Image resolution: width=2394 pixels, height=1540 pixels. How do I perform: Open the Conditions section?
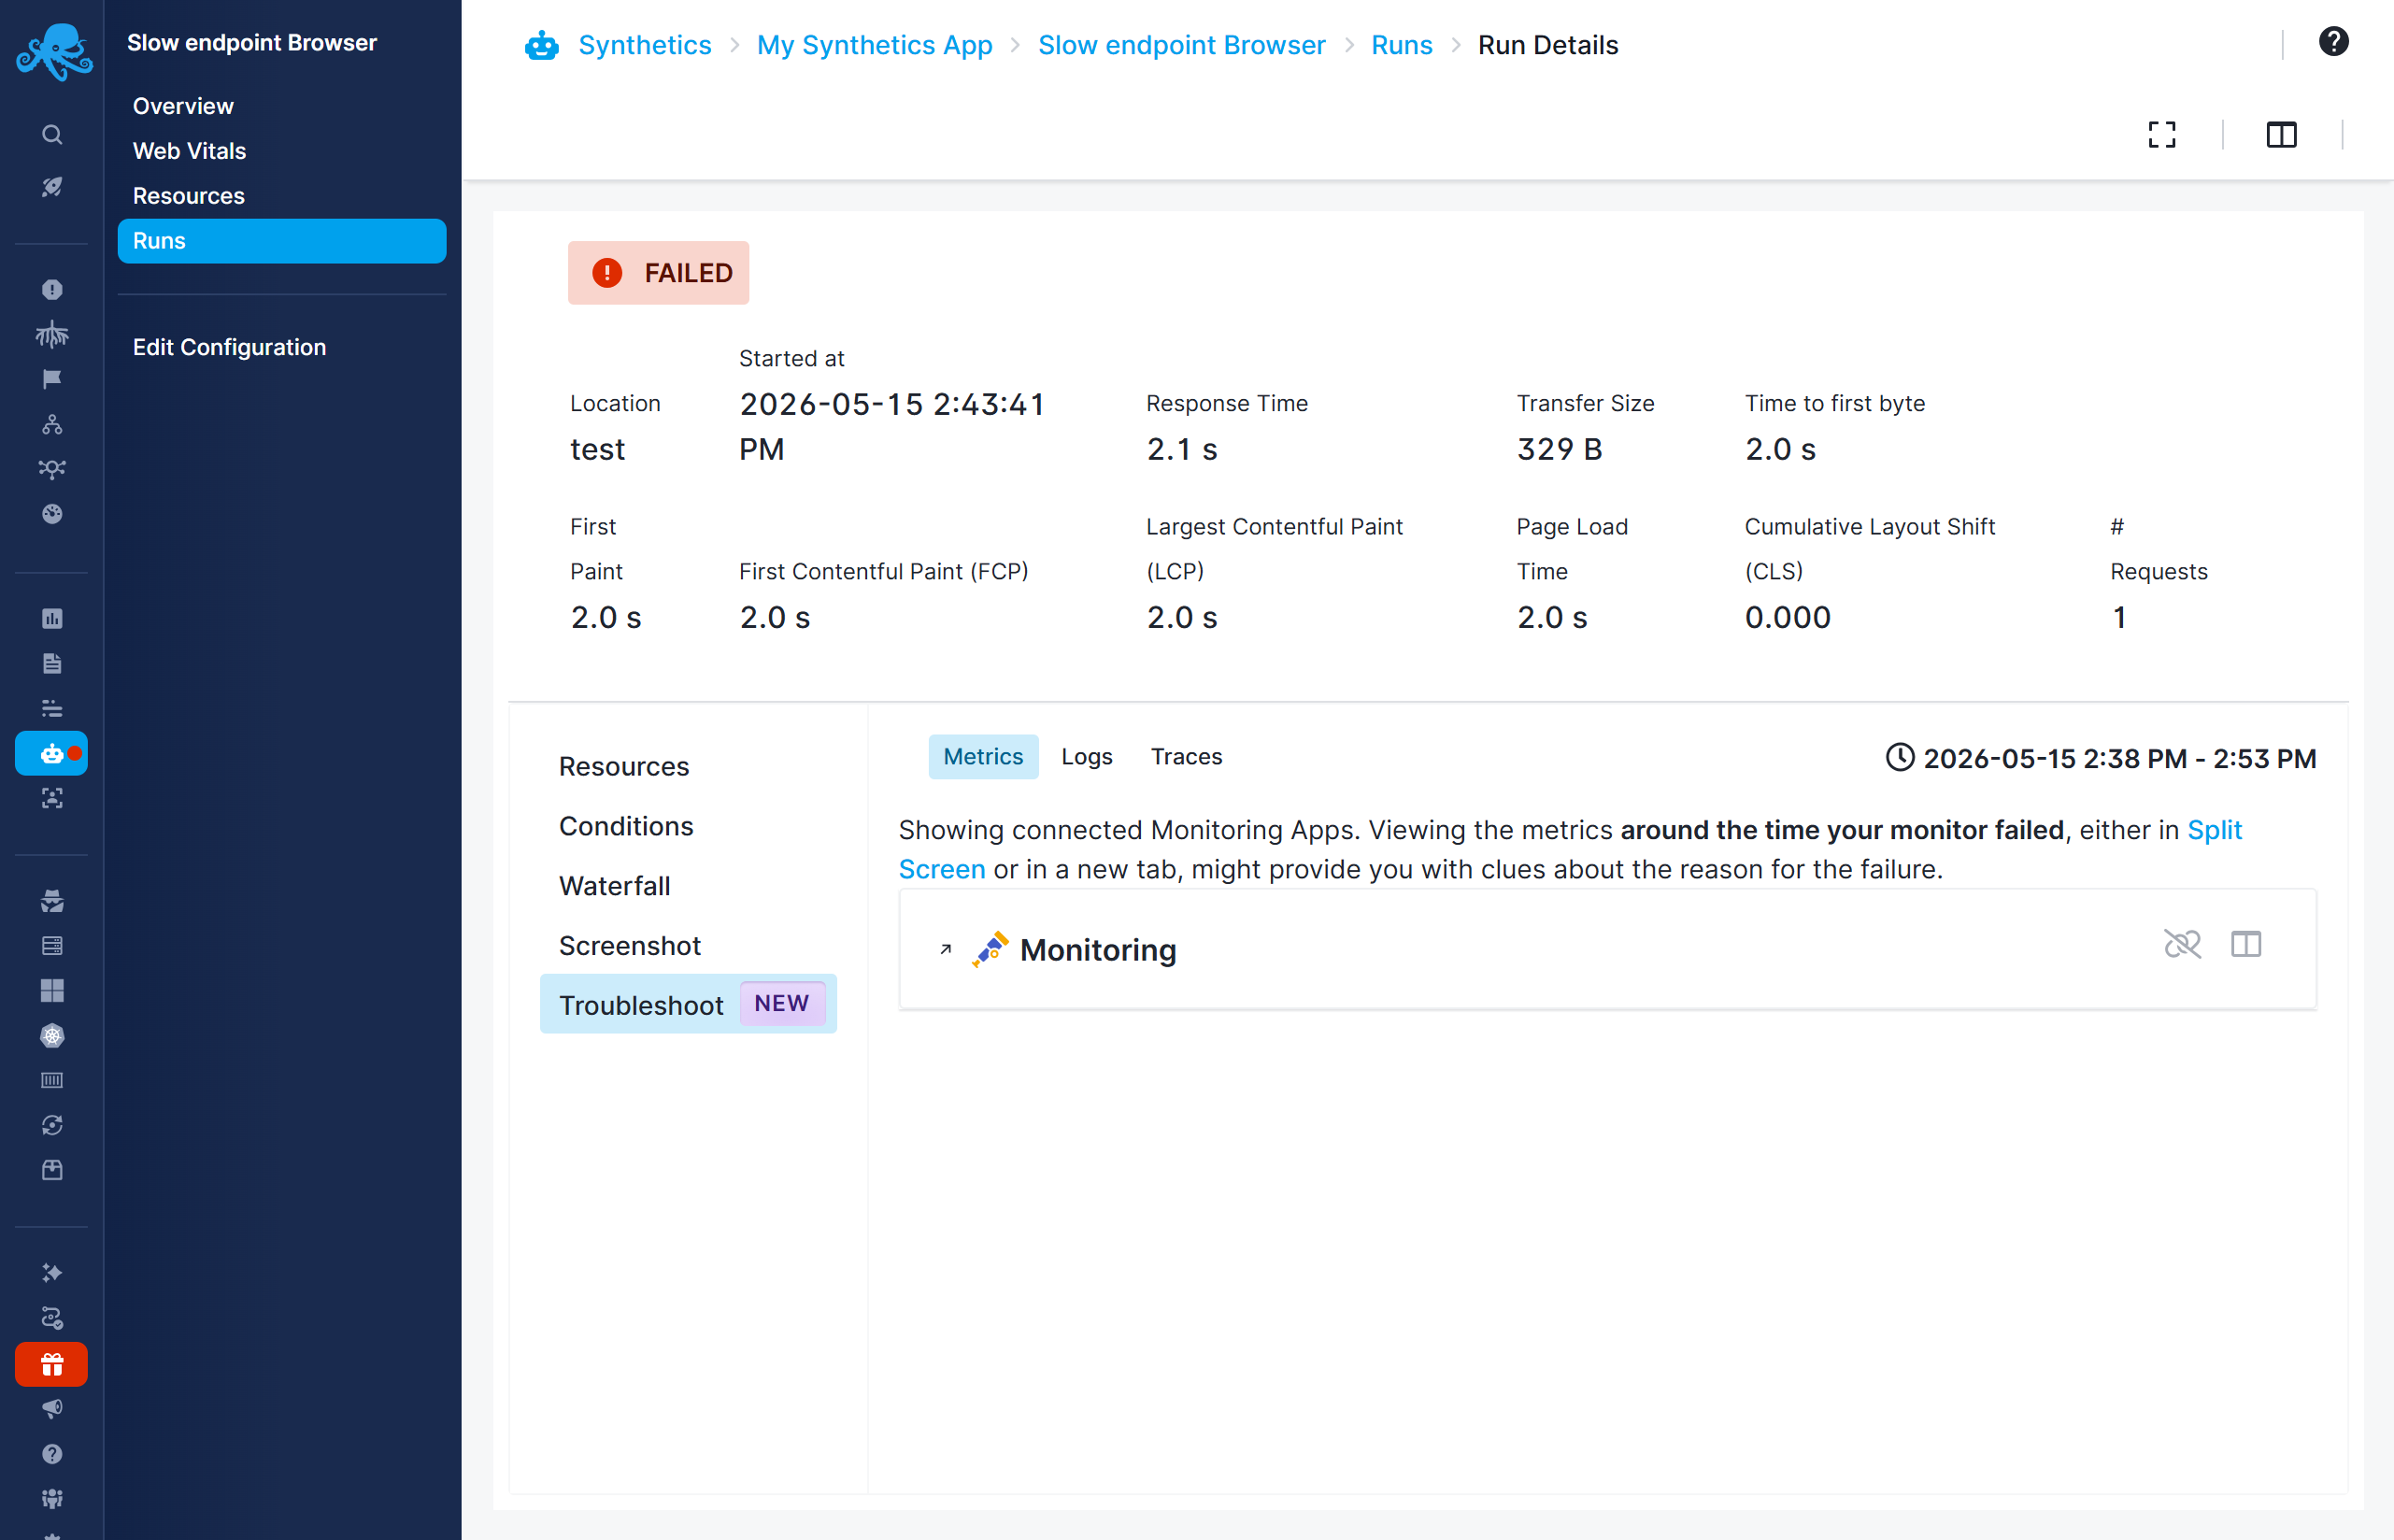tap(626, 827)
